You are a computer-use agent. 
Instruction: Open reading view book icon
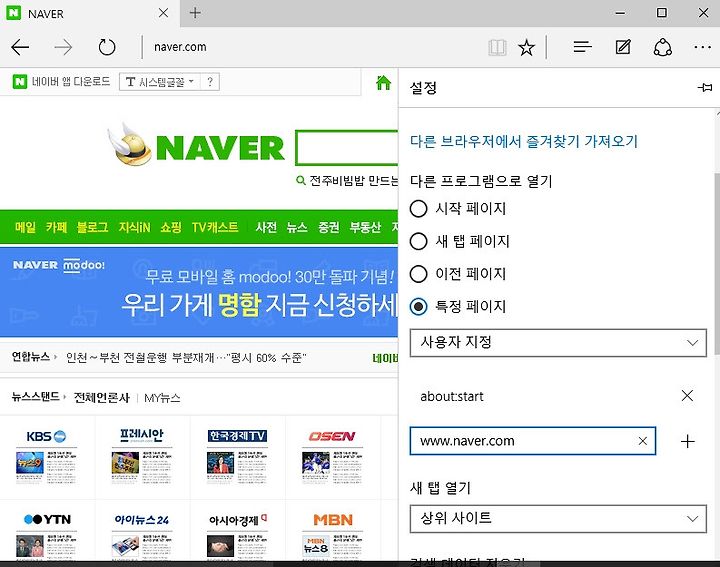pyautogui.click(x=497, y=47)
